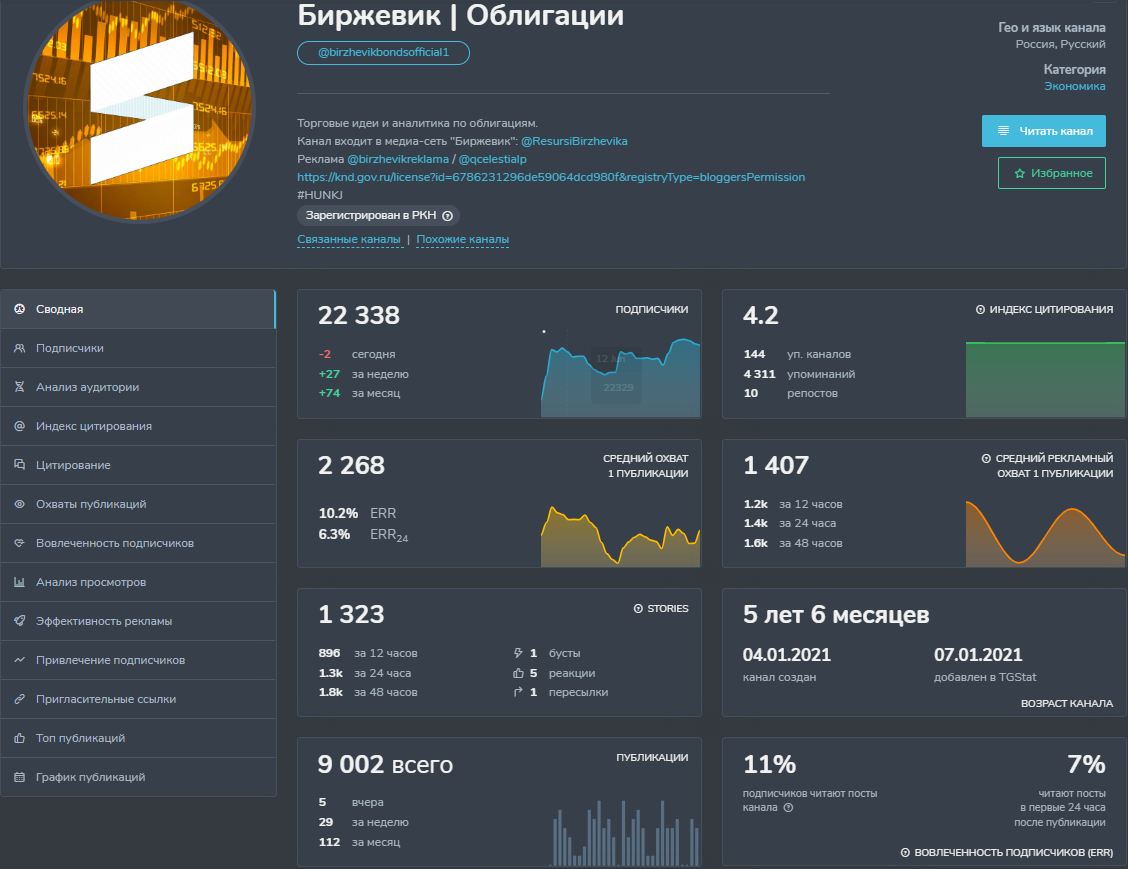Open the Сводная section

[138, 309]
